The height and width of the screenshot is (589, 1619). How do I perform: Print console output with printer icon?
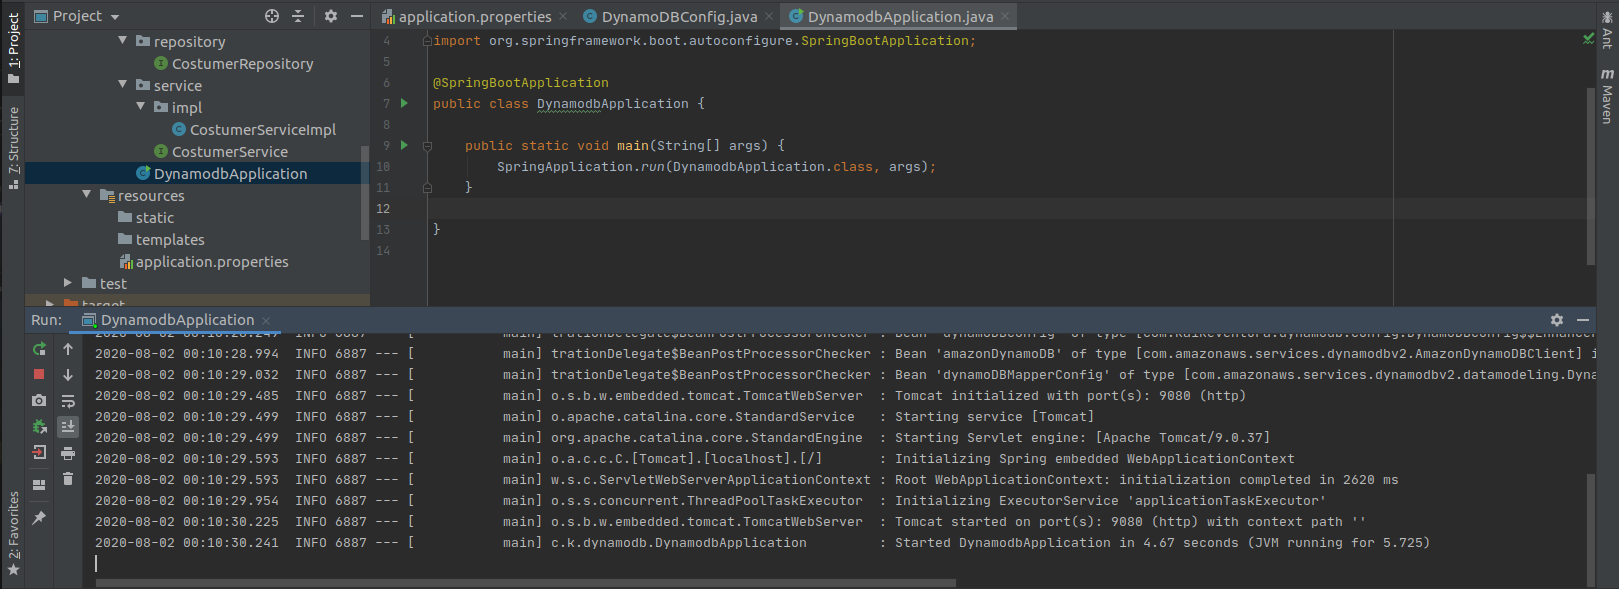pos(68,453)
